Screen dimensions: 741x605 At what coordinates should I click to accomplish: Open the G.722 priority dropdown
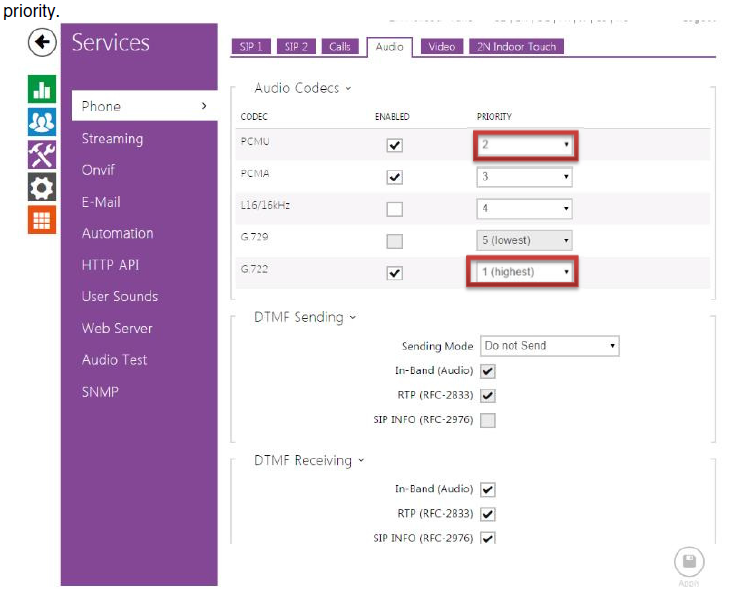coord(524,272)
